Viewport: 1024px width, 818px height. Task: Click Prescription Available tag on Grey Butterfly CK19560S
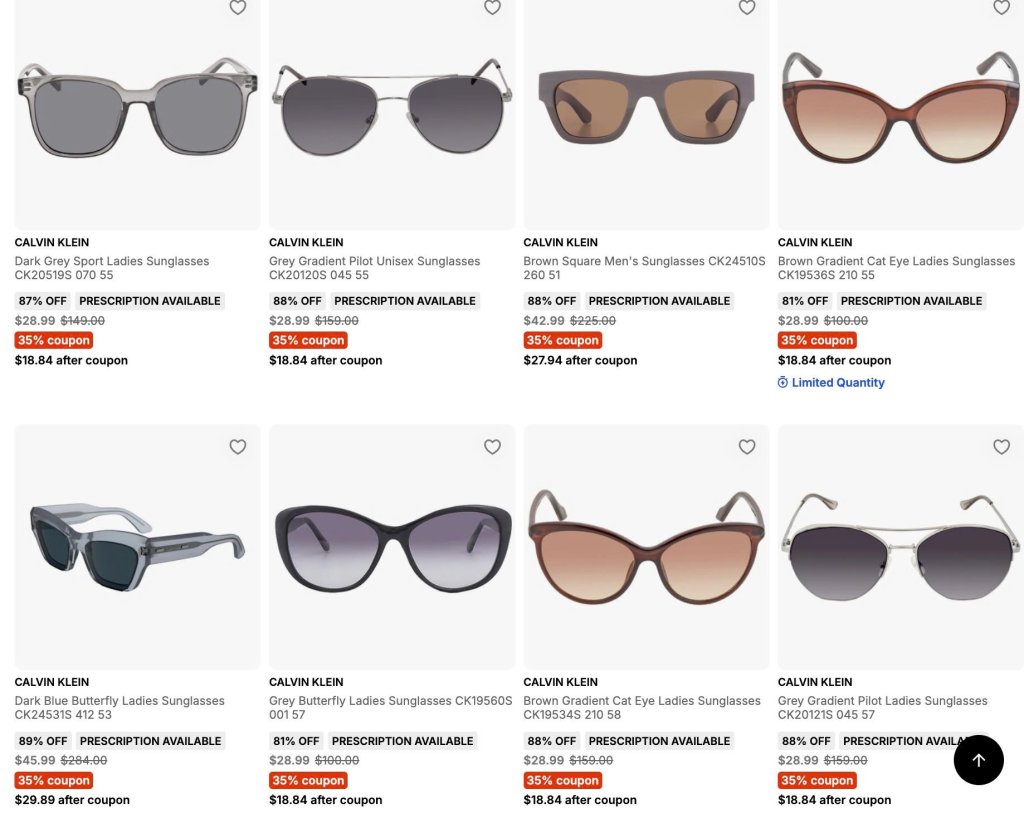[402, 741]
